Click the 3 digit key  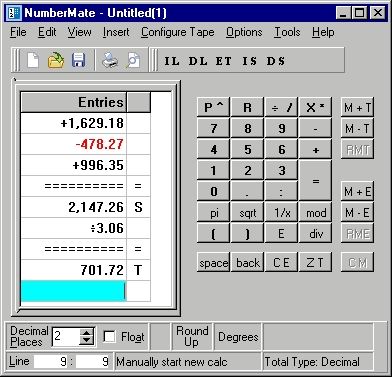(281, 170)
